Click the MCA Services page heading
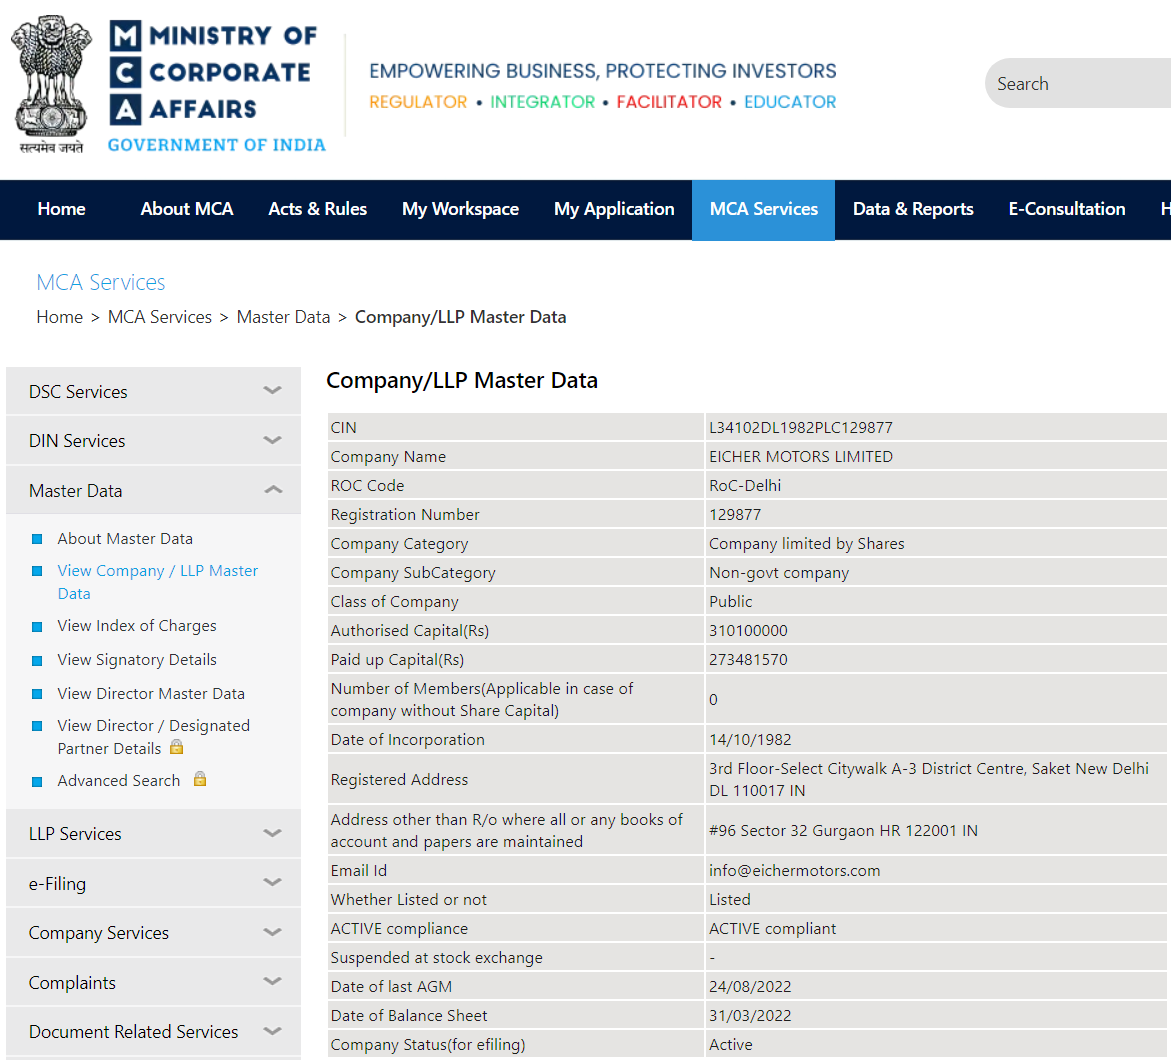The width and height of the screenshot is (1171, 1060). pos(101,282)
